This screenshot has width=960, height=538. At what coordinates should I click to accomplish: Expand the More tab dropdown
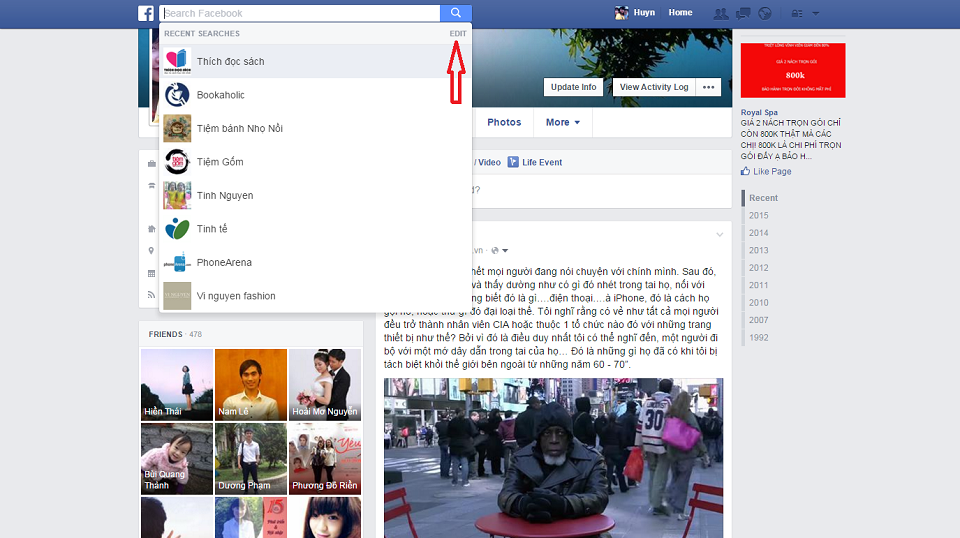563,122
